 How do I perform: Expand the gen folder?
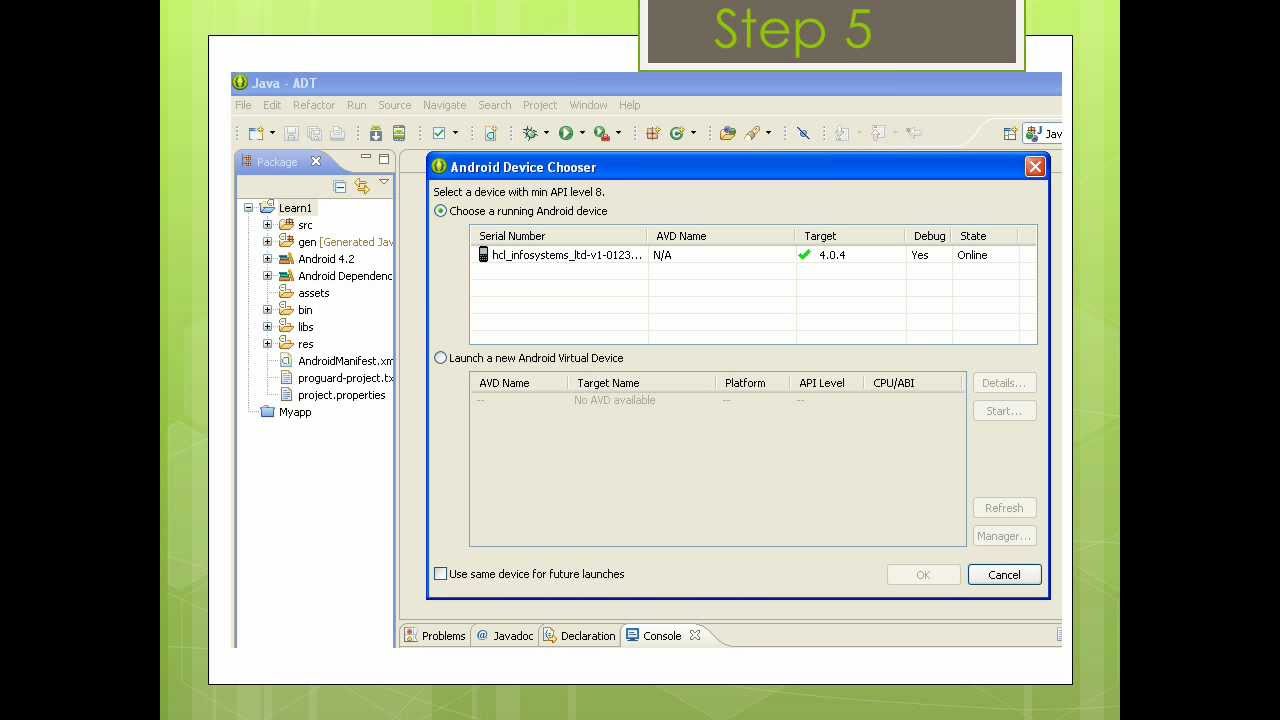click(x=267, y=242)
